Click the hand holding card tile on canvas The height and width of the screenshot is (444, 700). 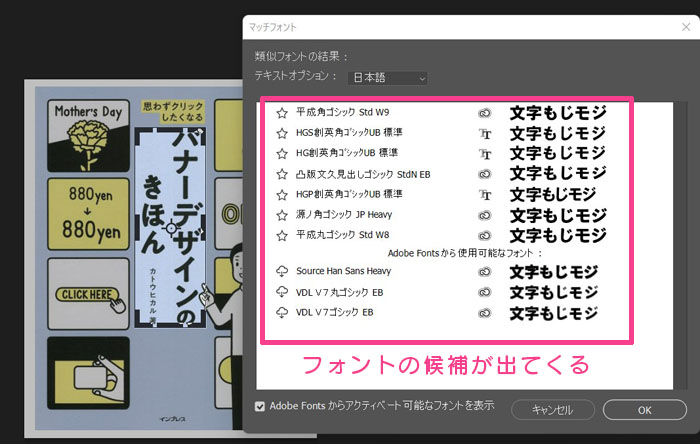pos(88,373)
